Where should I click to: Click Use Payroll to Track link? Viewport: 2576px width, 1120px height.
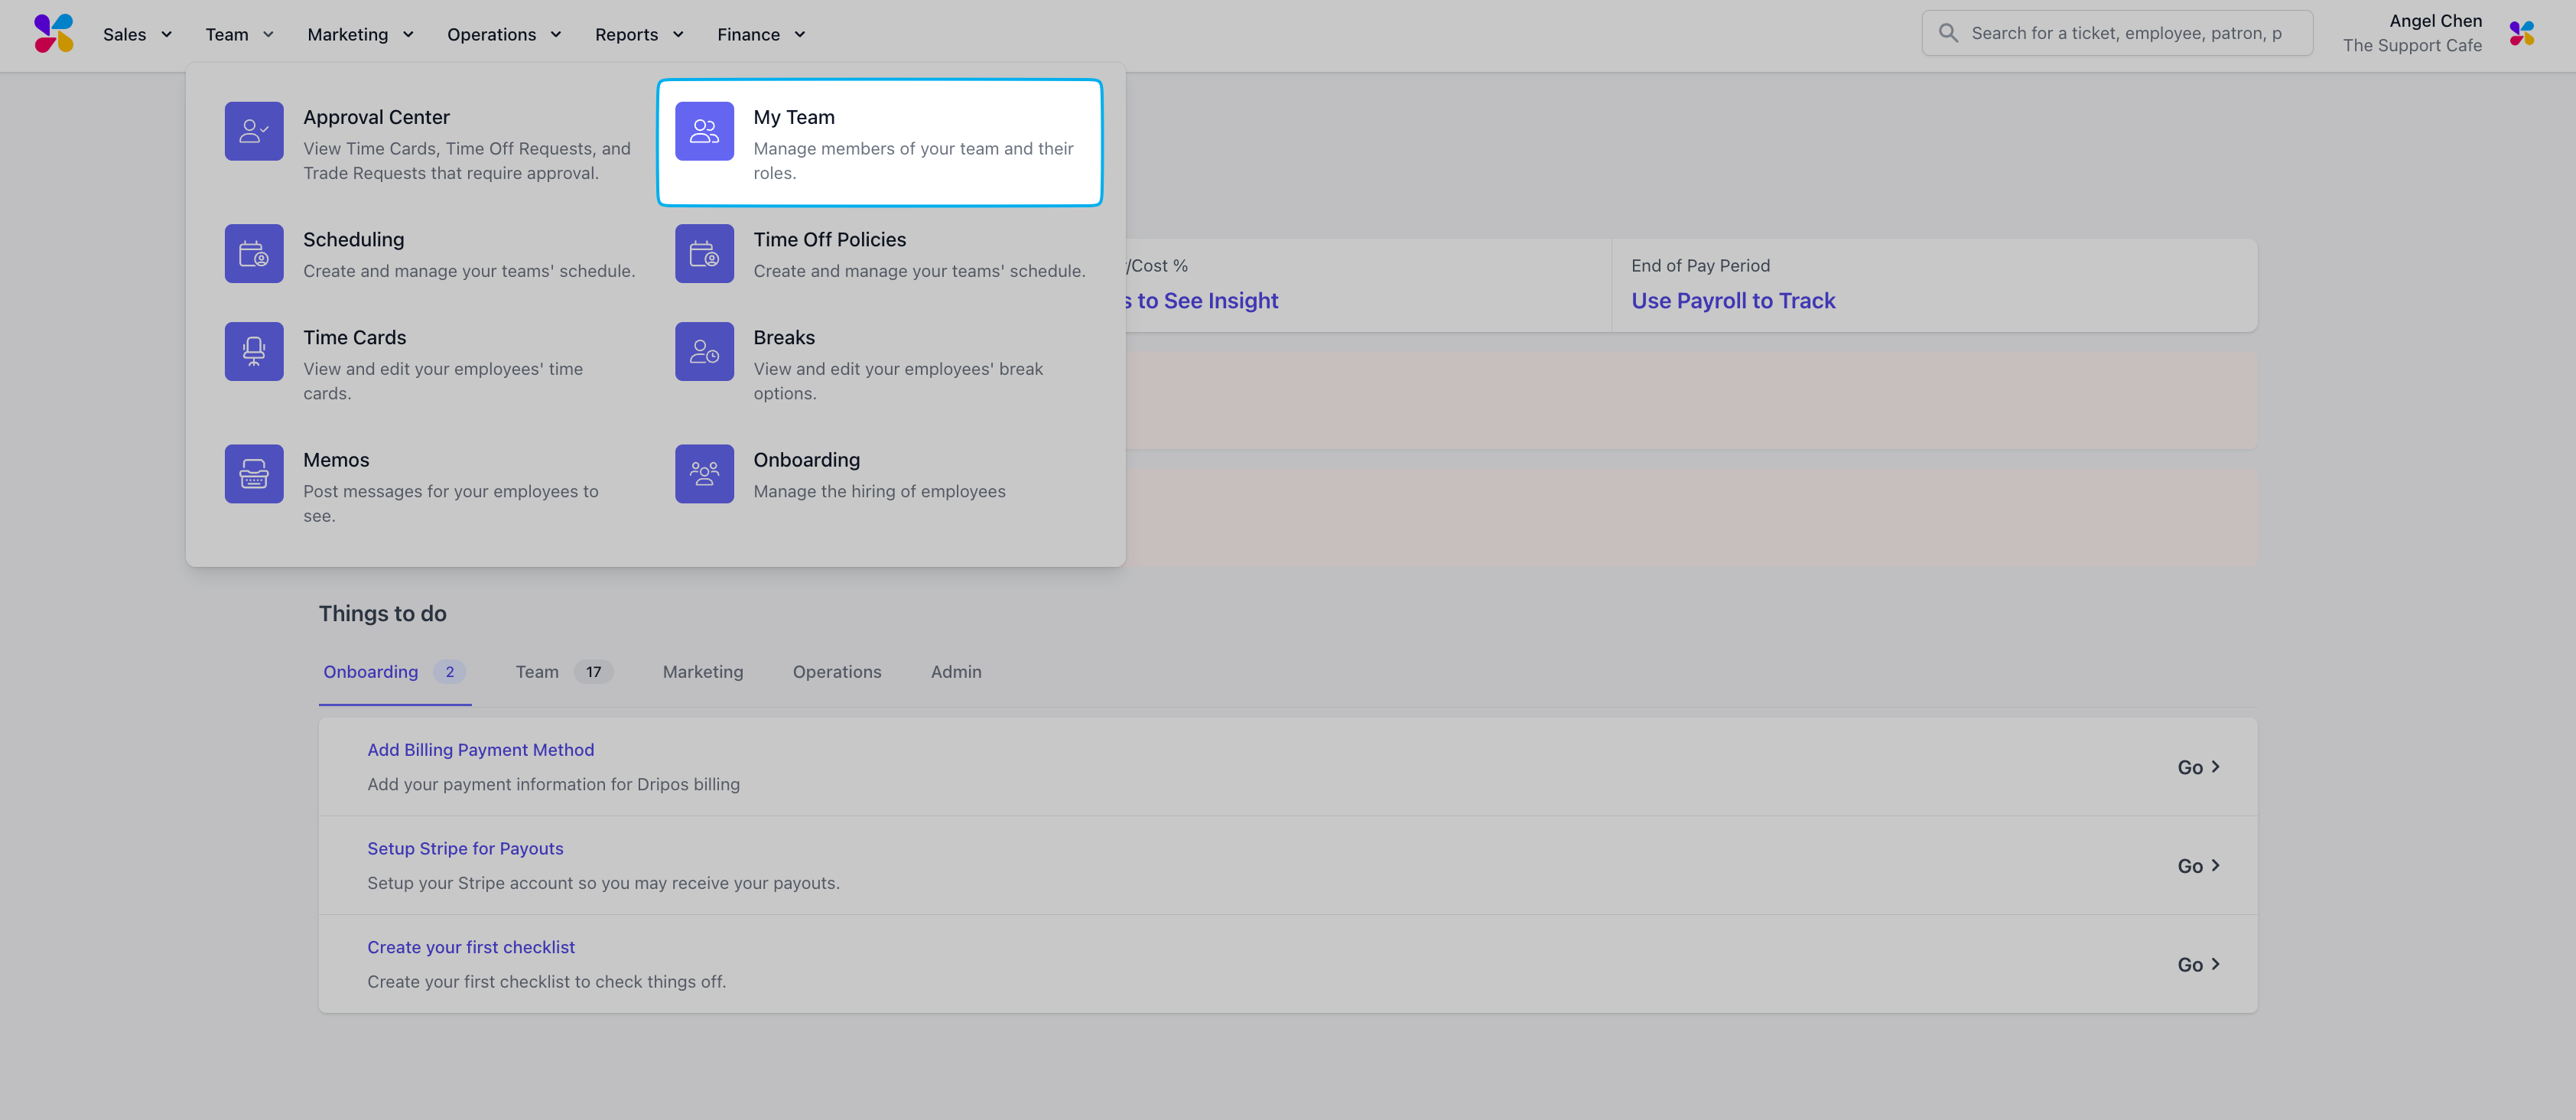1732,301
